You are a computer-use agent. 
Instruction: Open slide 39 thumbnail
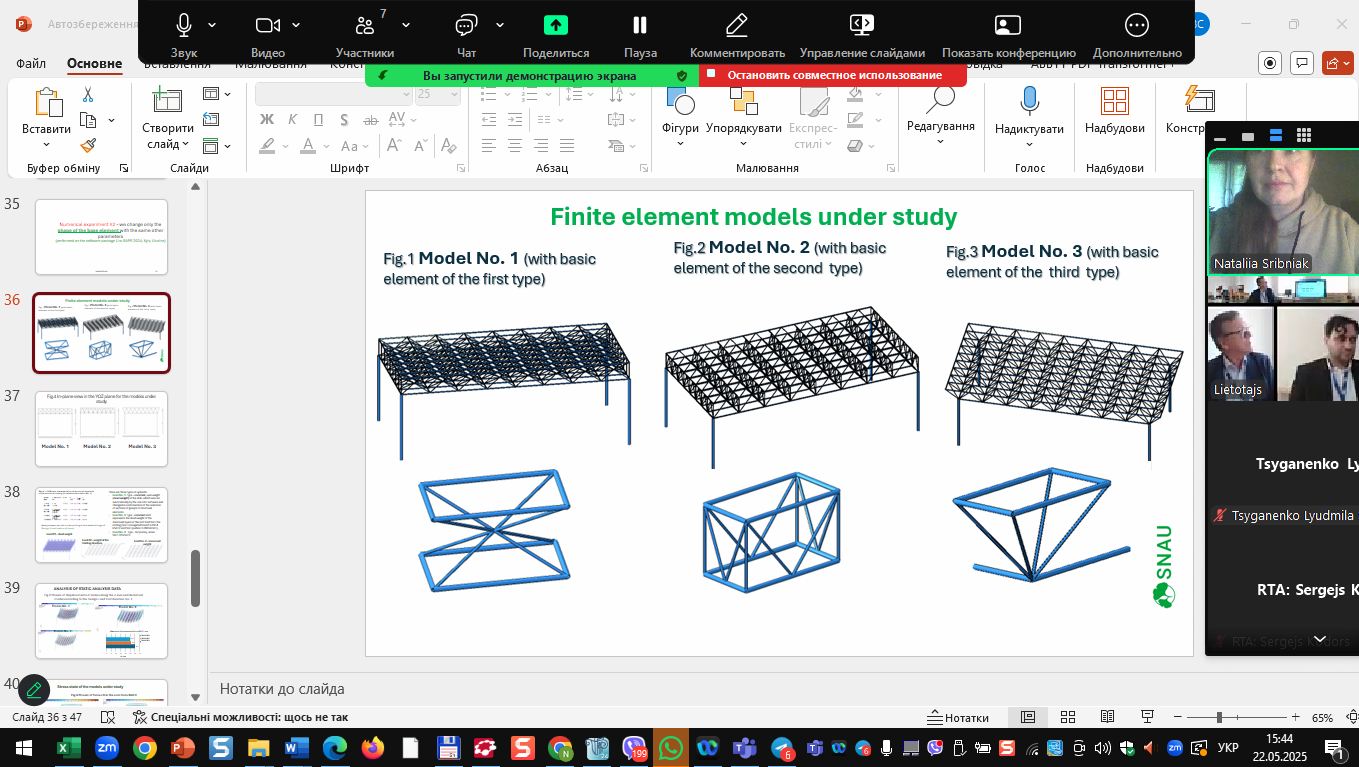point(102,621)
